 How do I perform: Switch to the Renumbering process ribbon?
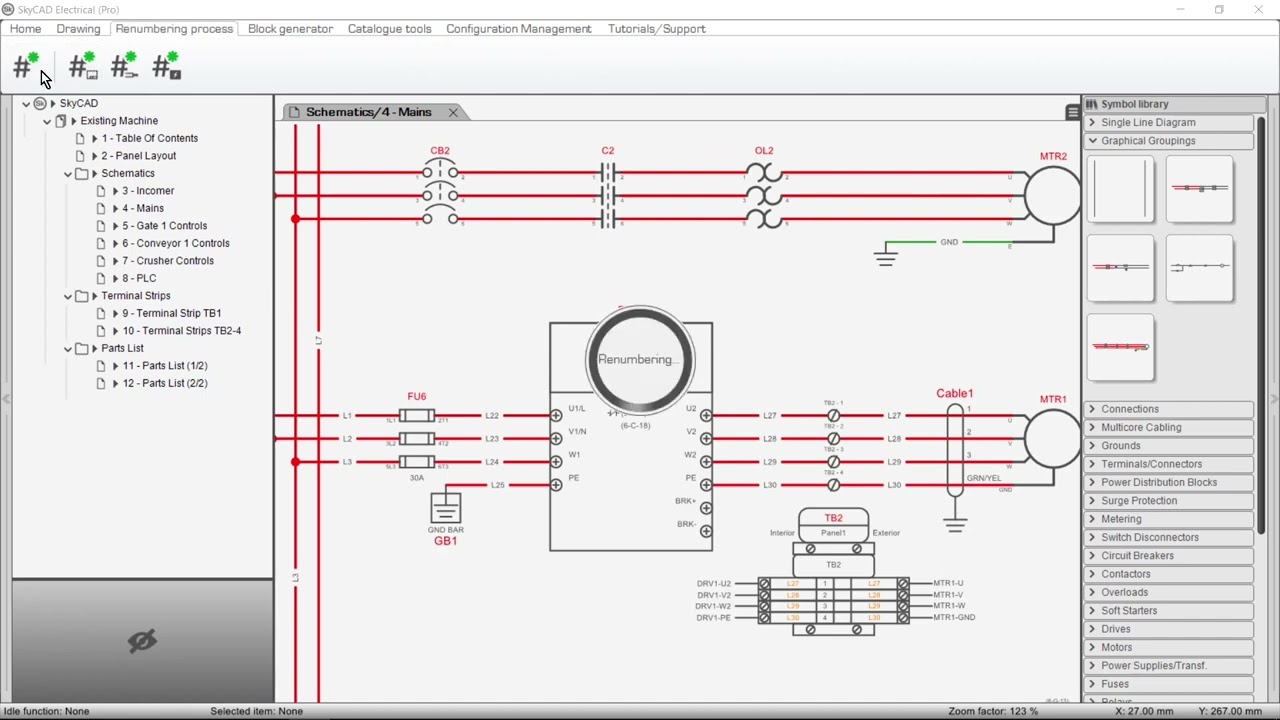click(x=174, y=28)
